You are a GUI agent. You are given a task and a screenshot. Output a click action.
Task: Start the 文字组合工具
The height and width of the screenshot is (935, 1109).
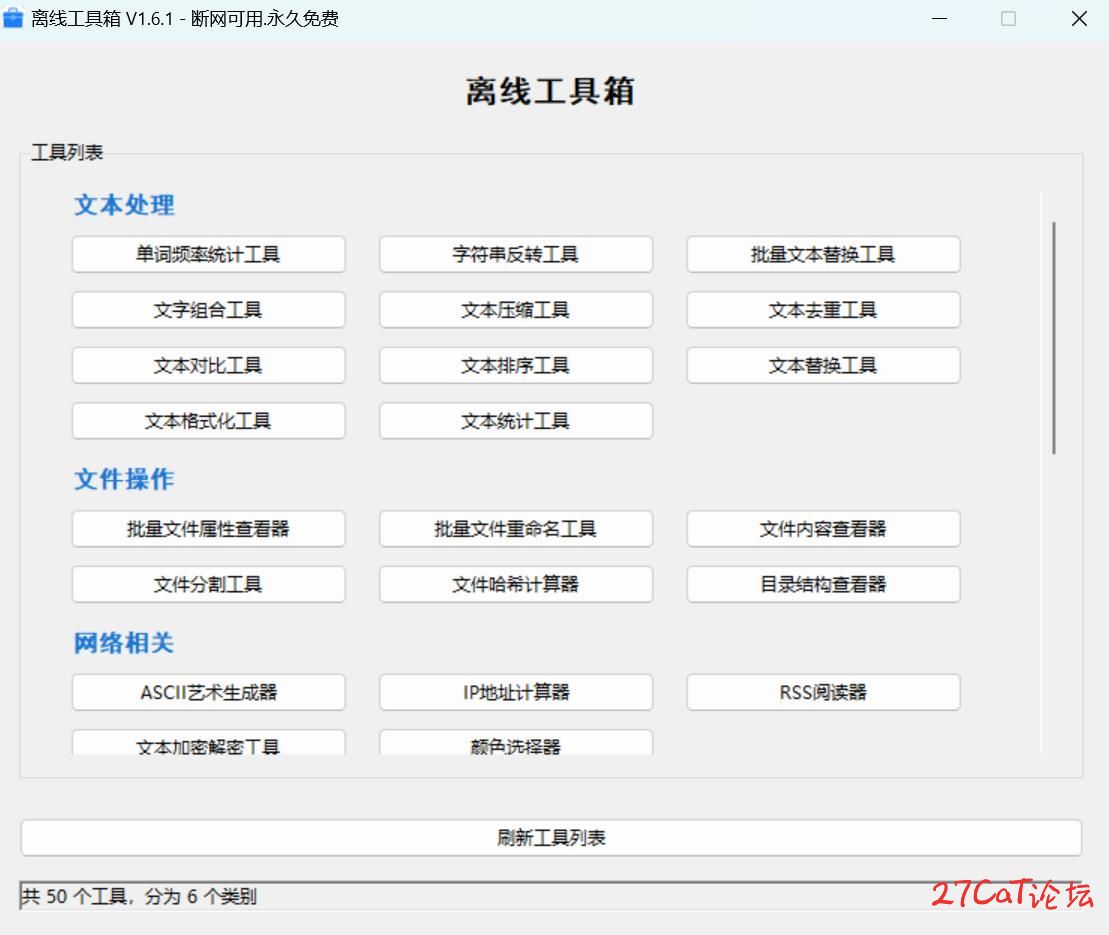click(x=208, y=310)
